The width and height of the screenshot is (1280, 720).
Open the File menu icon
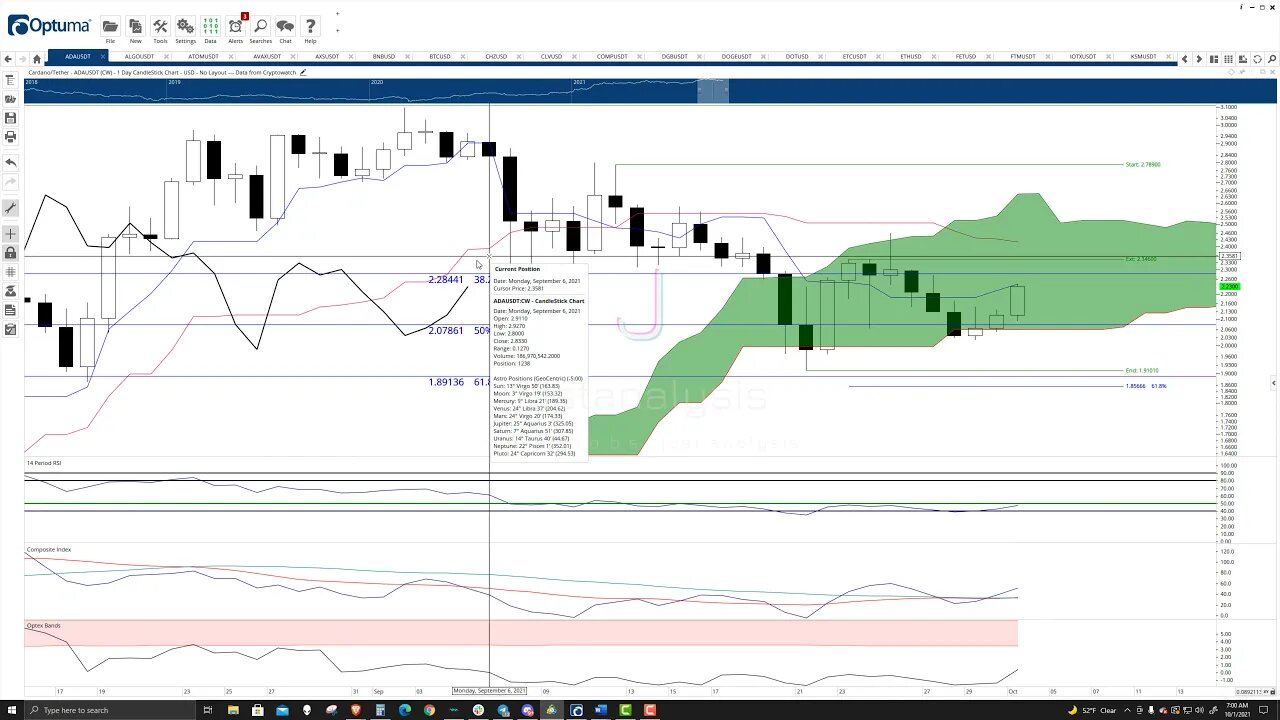[x=110, y=27]
